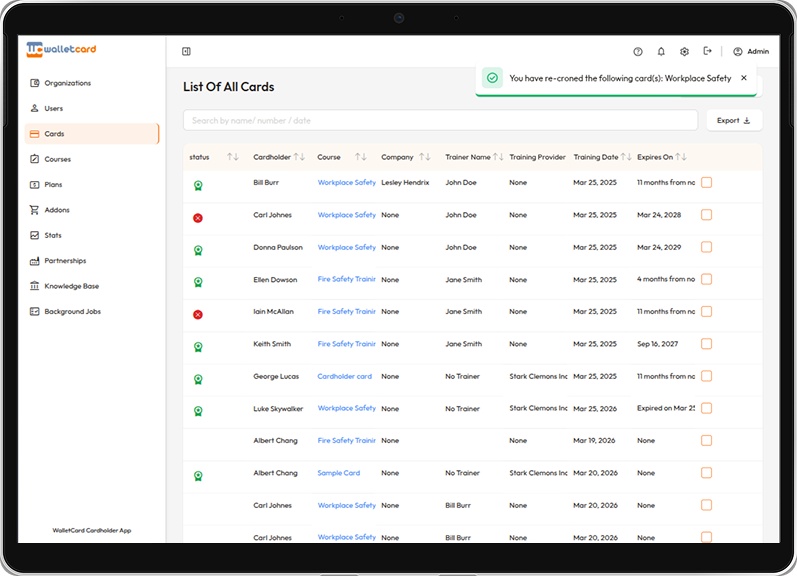
Task: Click the red status icon for Carl Johnes Mar 24, 2028
Action: (198, 218)
